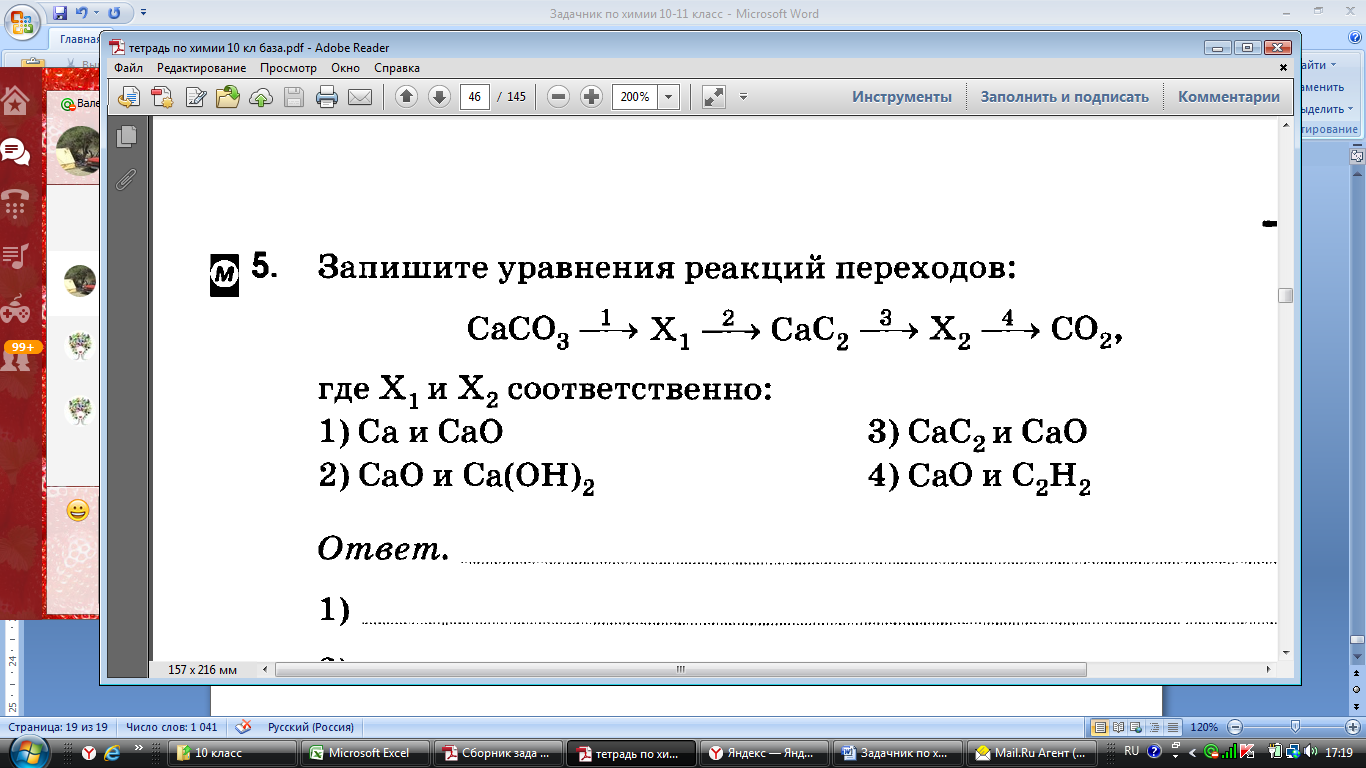Switch to the Главная ribbon tab in Word
This screenshot has width=1366, height=768.
click(x=78, y=41)
